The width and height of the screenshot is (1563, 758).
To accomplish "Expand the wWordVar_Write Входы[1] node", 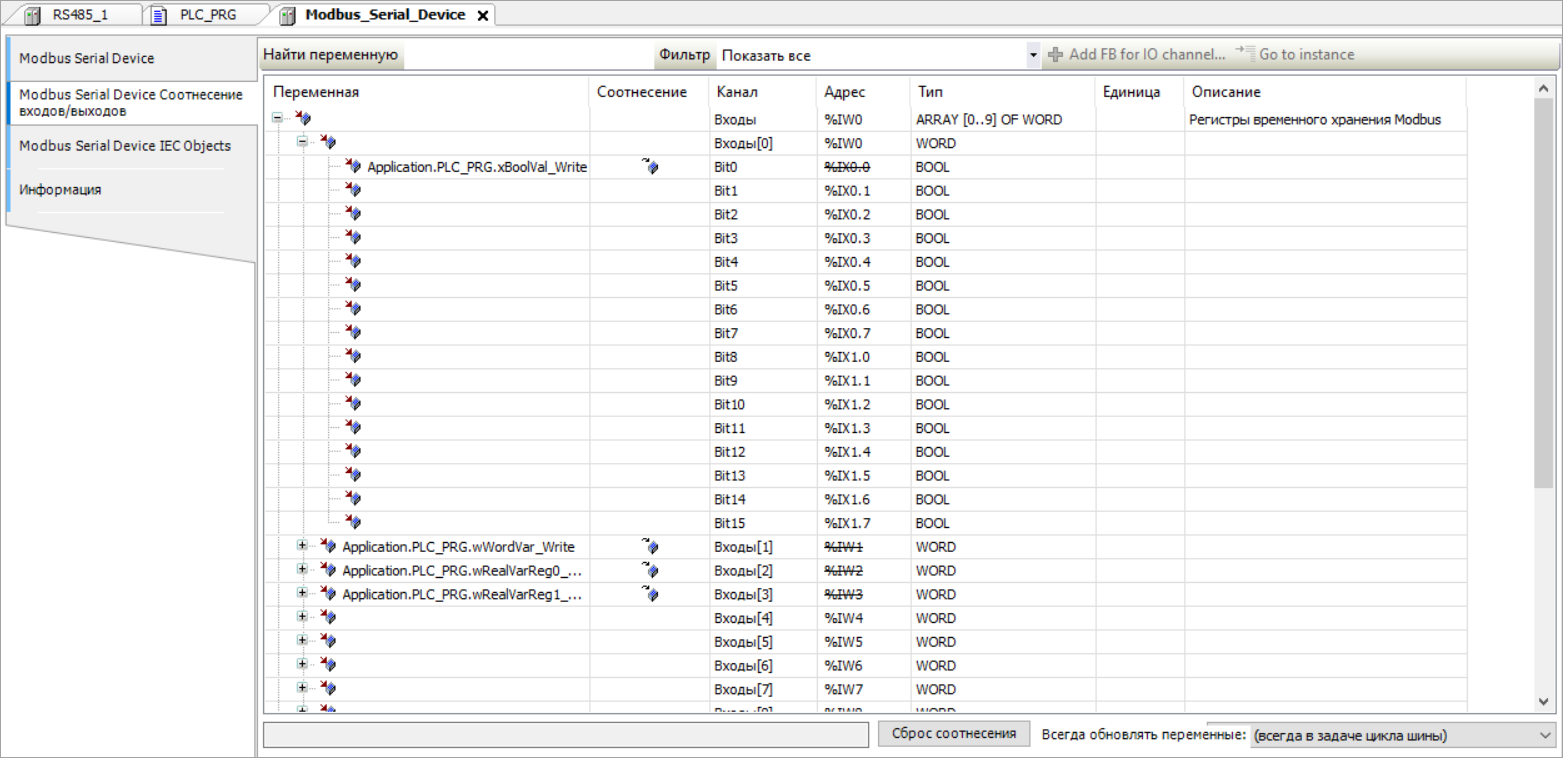I will pyautogui.click(x=302, y=547).
